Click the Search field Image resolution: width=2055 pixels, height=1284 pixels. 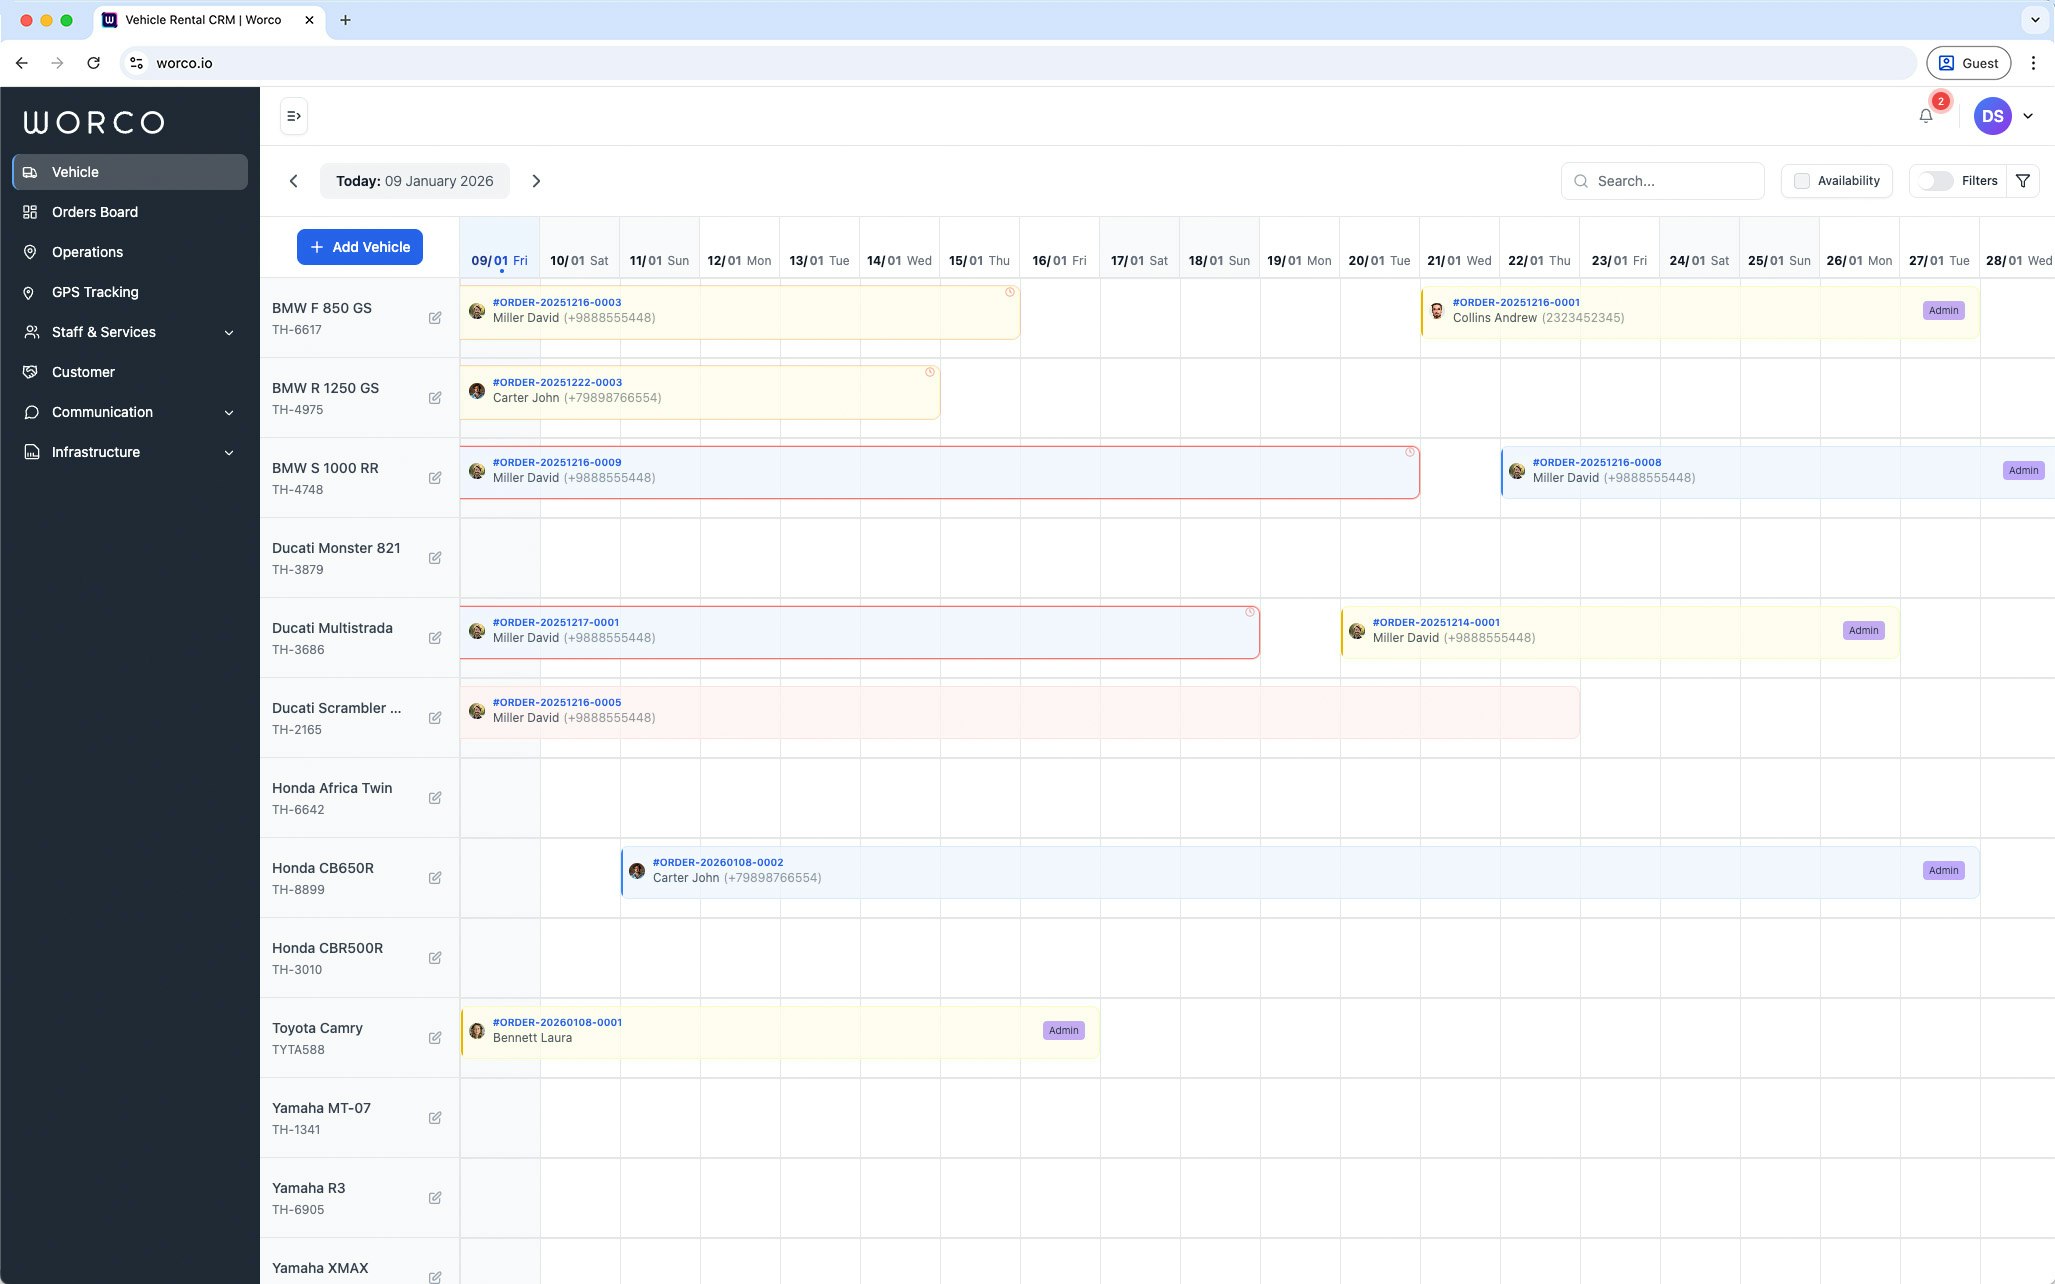(1662, 181)
